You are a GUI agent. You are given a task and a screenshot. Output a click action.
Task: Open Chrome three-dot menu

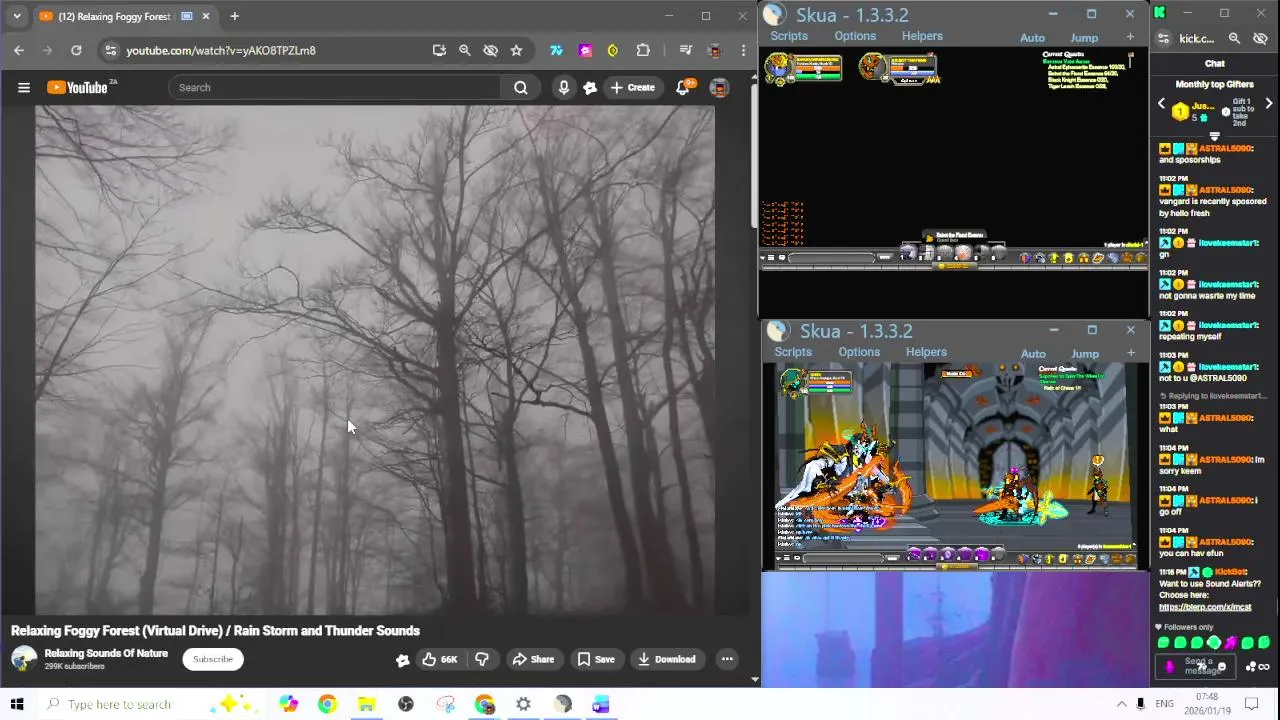point(743,50)
